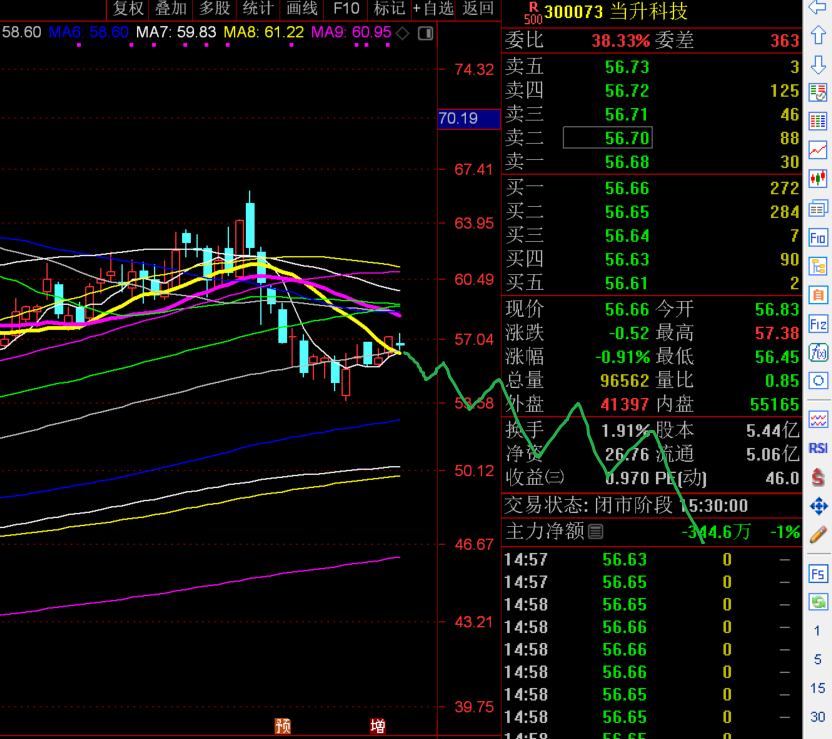Screen dimensions: 832x739
Task: Click the 卖五 price 56.73
Action: [627, 67]
